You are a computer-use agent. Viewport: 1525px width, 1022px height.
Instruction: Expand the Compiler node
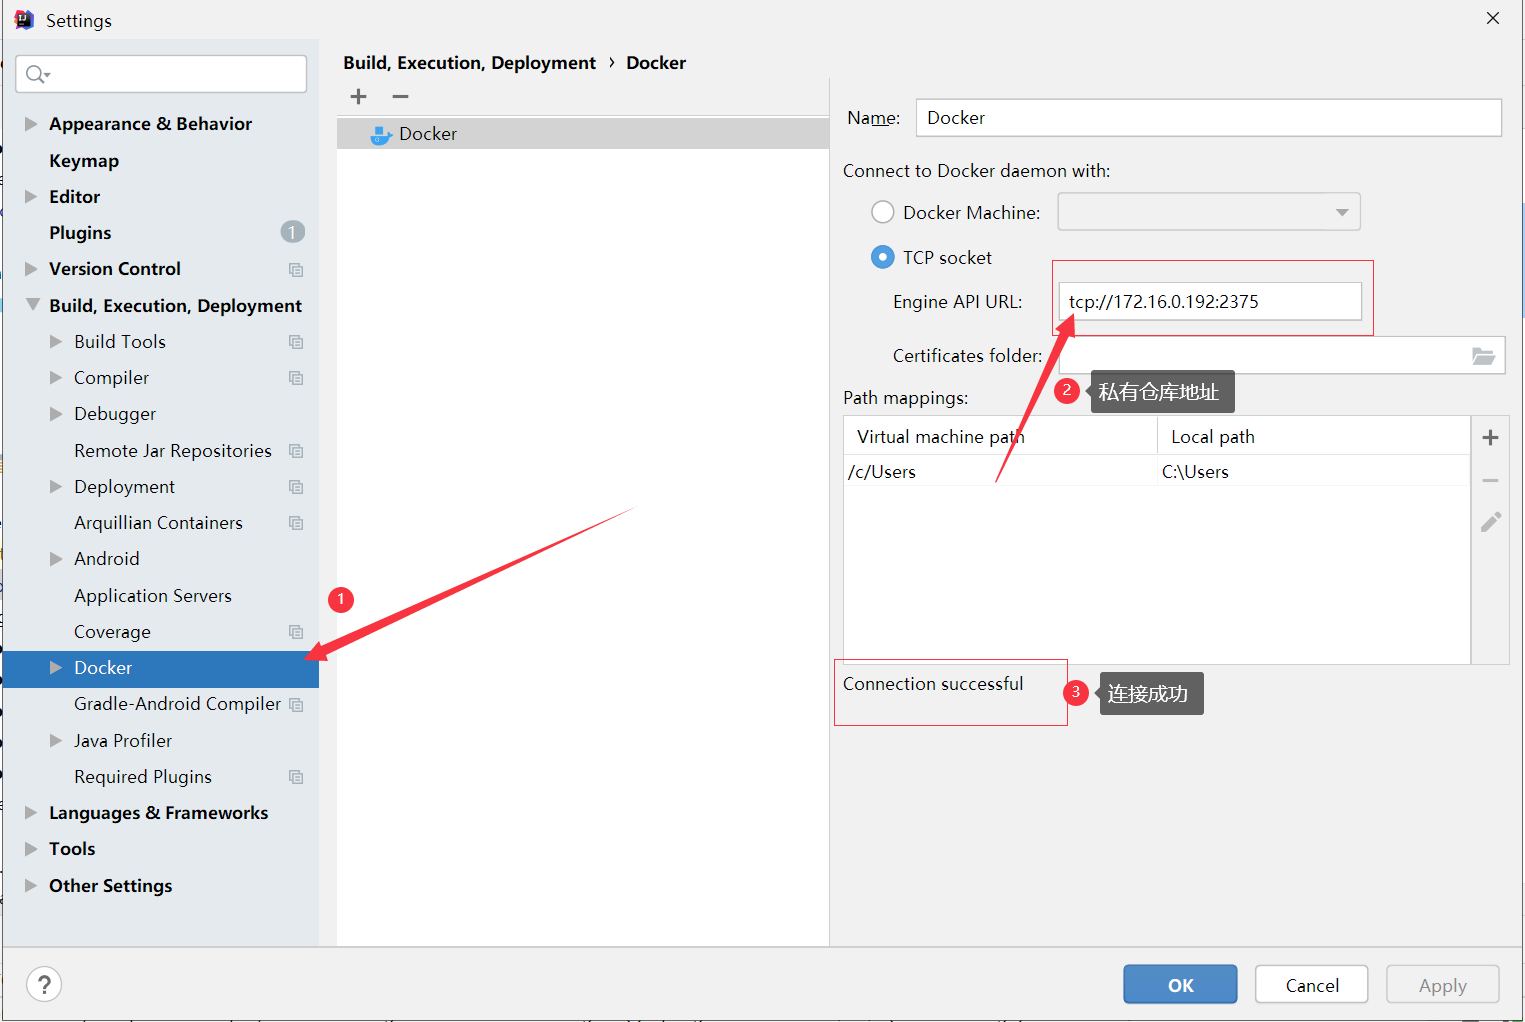(x=56, y=378)
